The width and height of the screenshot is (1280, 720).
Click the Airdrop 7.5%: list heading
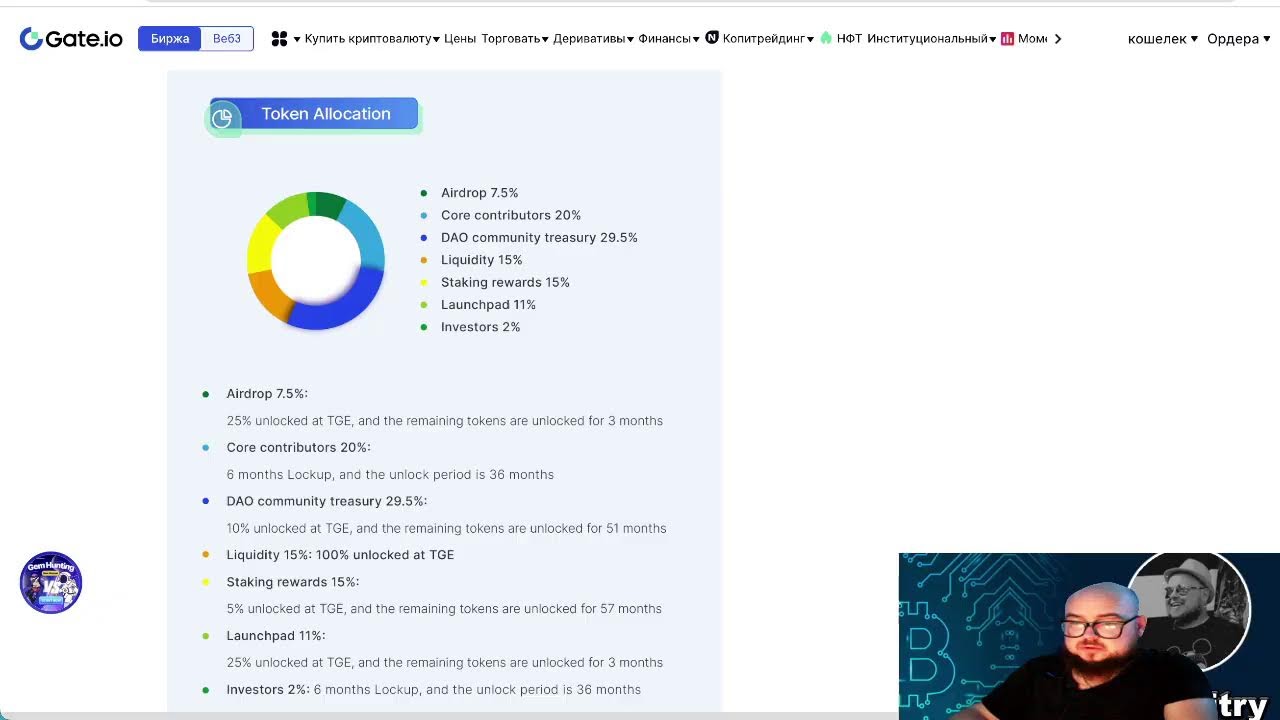click(267, 394)
